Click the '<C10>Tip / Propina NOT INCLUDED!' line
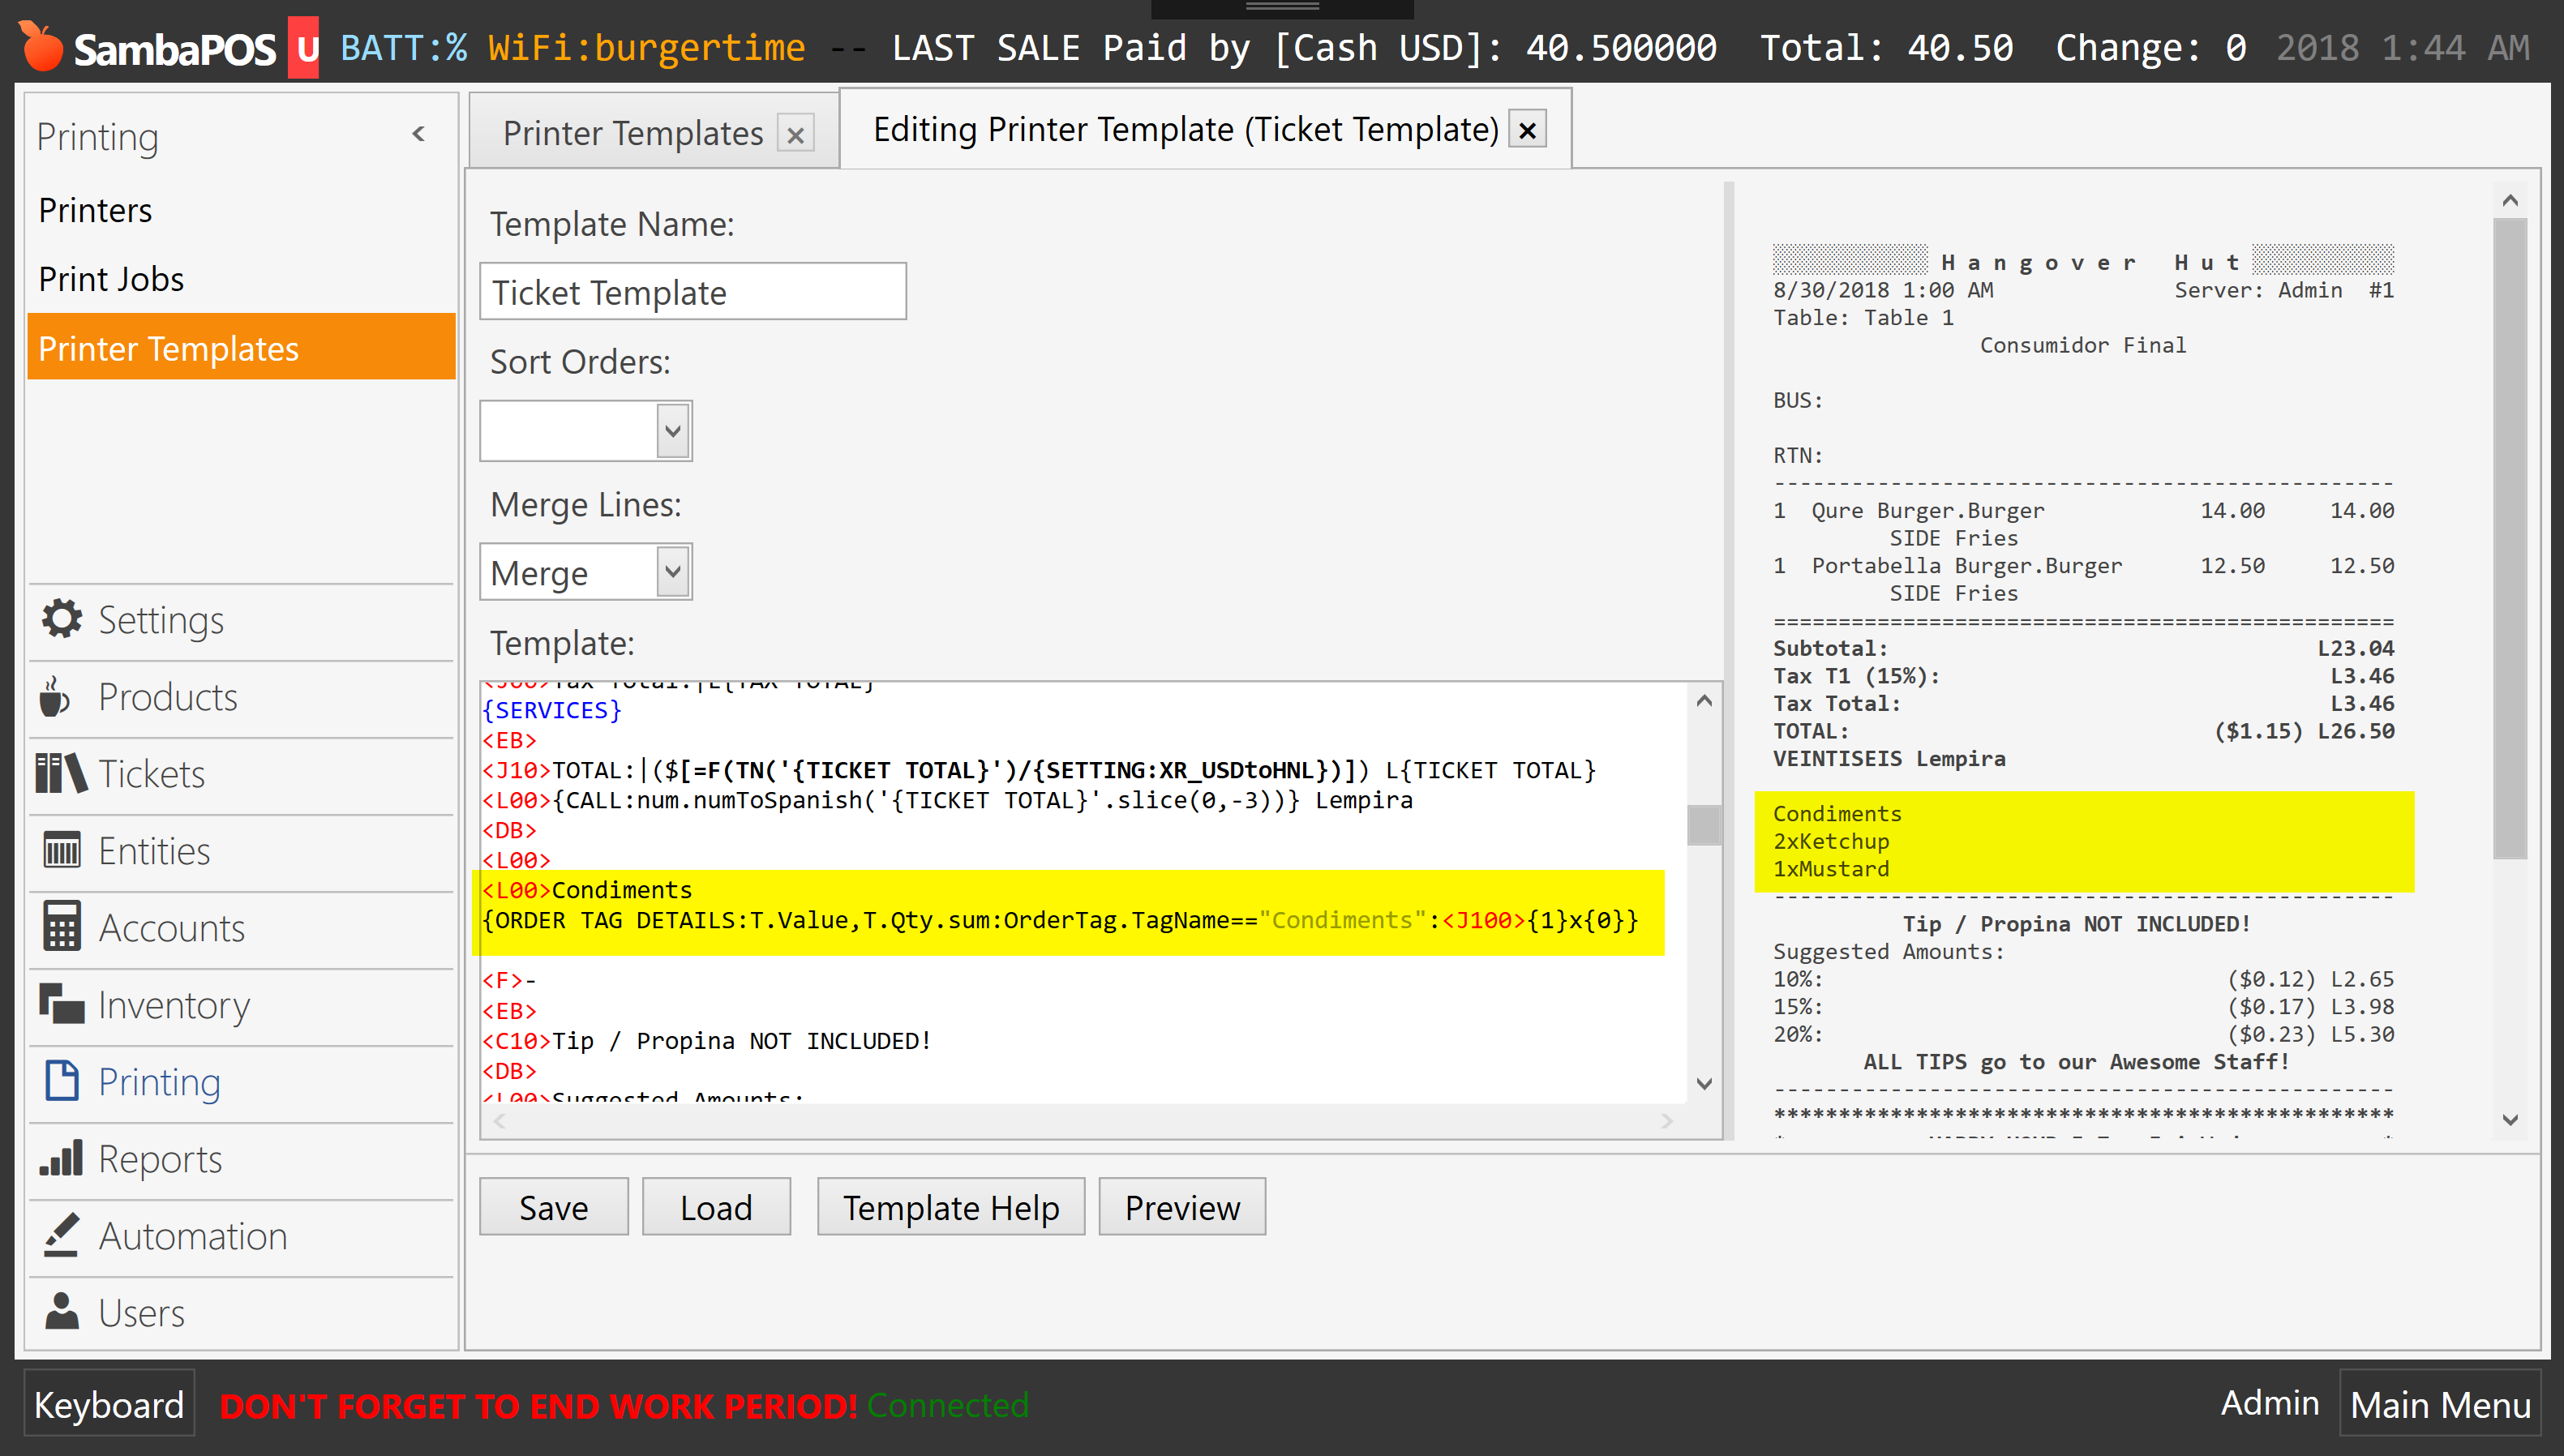The width and height of the screenshot is (2564, 1456). (707, 1041)
